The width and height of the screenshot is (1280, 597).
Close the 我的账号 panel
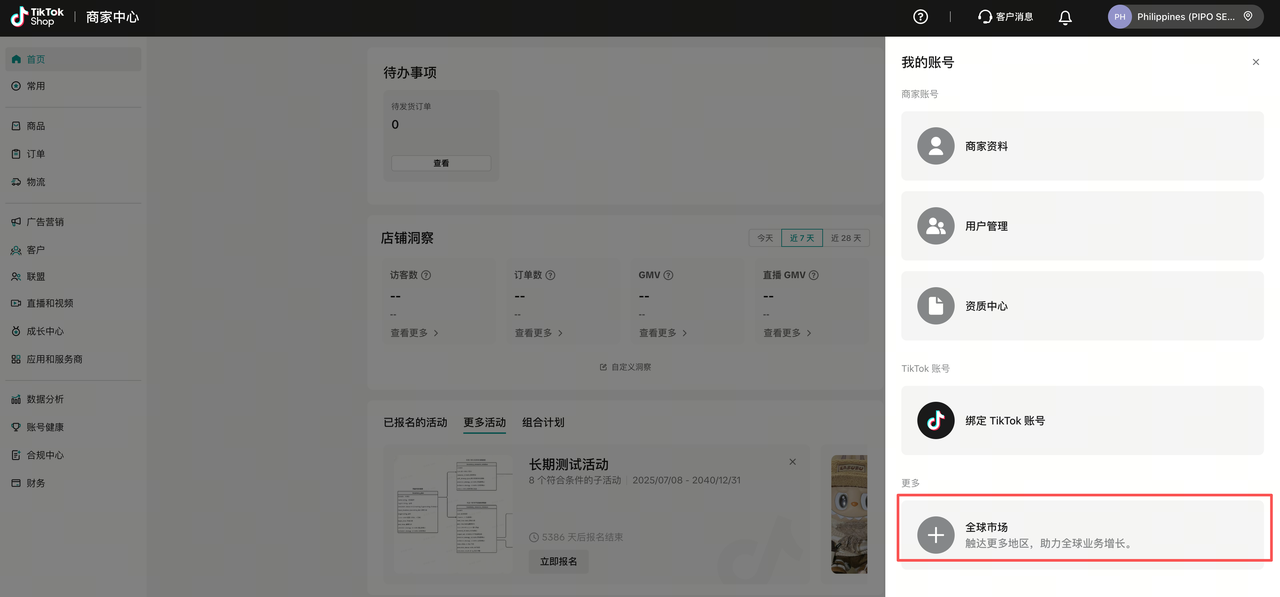click(1256, 62)
